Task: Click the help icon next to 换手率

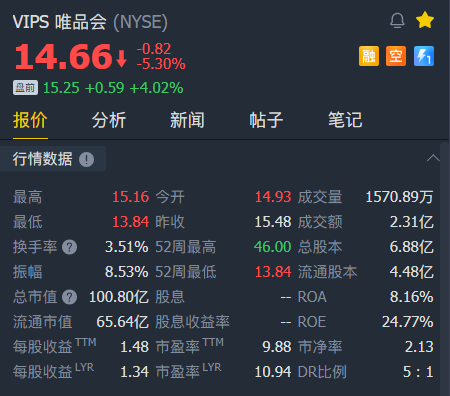Action: pyautogui.click(x=69, y=247)
